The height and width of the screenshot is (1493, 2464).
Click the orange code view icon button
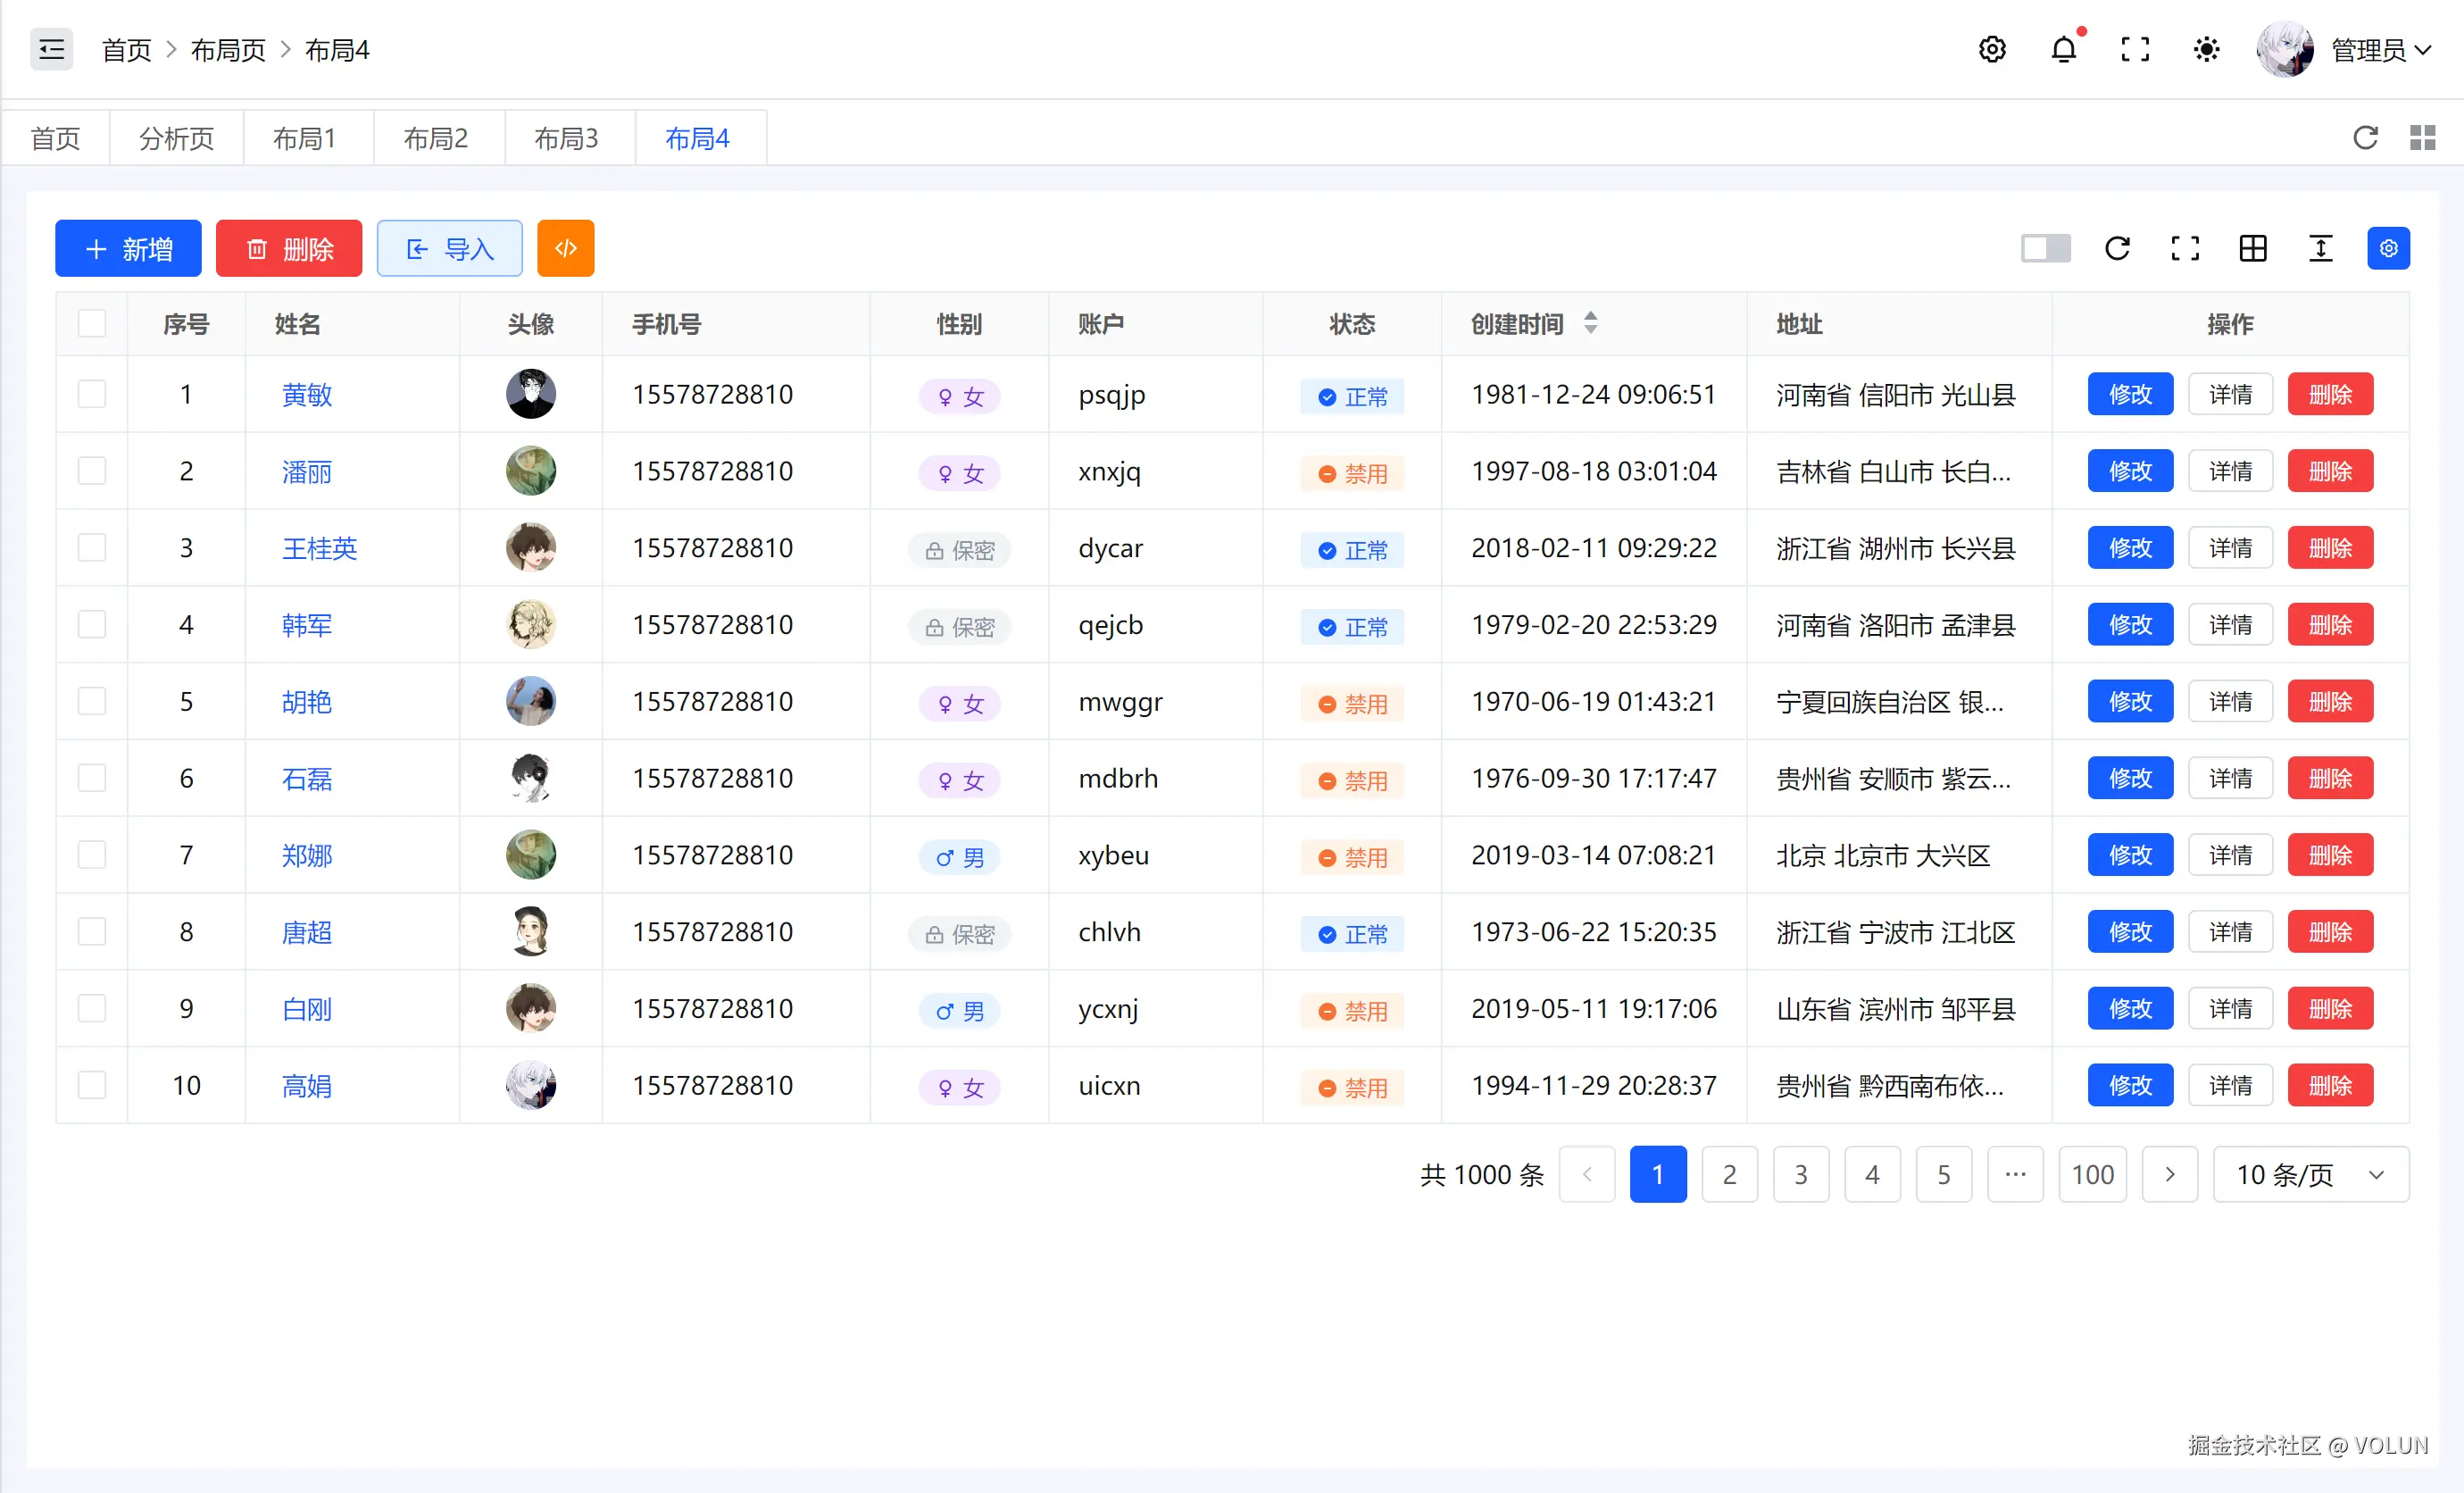click(x=565, y=248)
